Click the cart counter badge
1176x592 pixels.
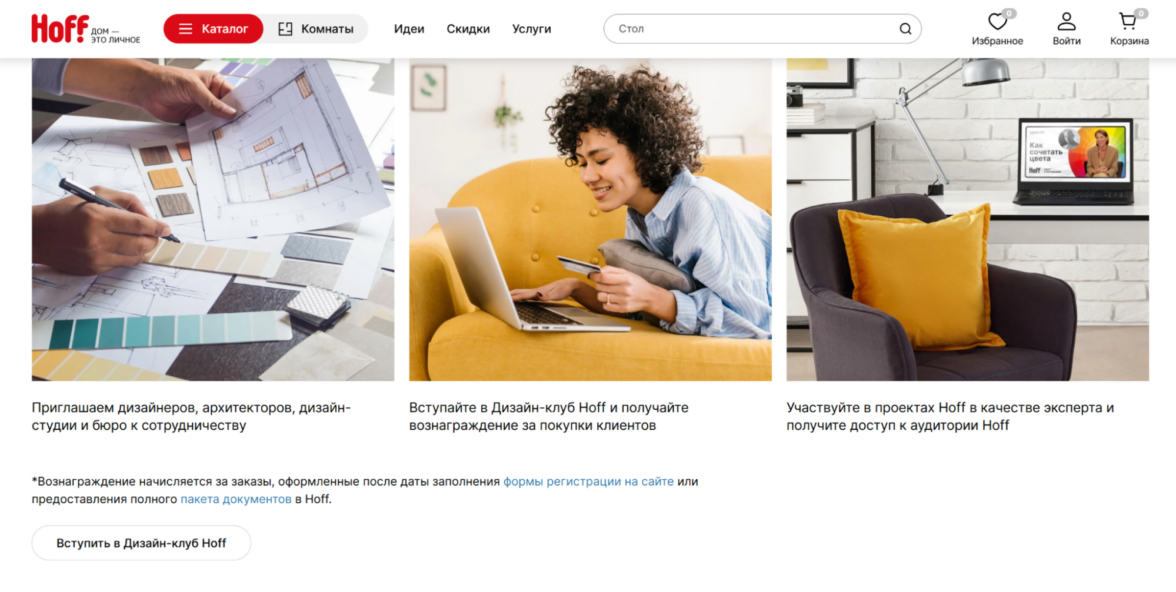click(x=1141, y=14)
